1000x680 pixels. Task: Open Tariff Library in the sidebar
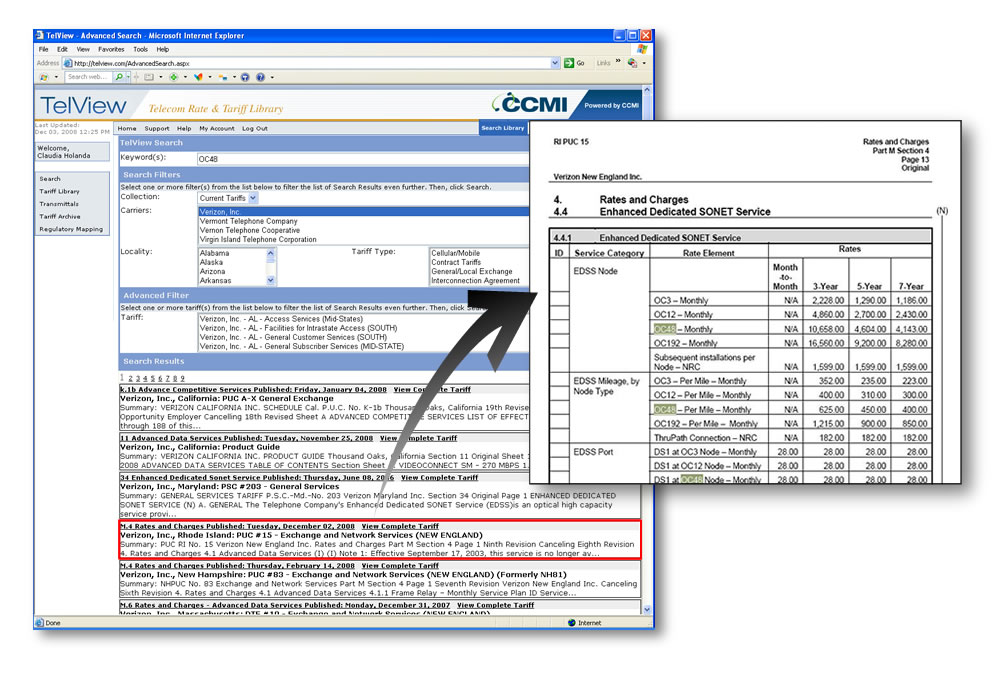pyautogui.click(x=59, y=191)
